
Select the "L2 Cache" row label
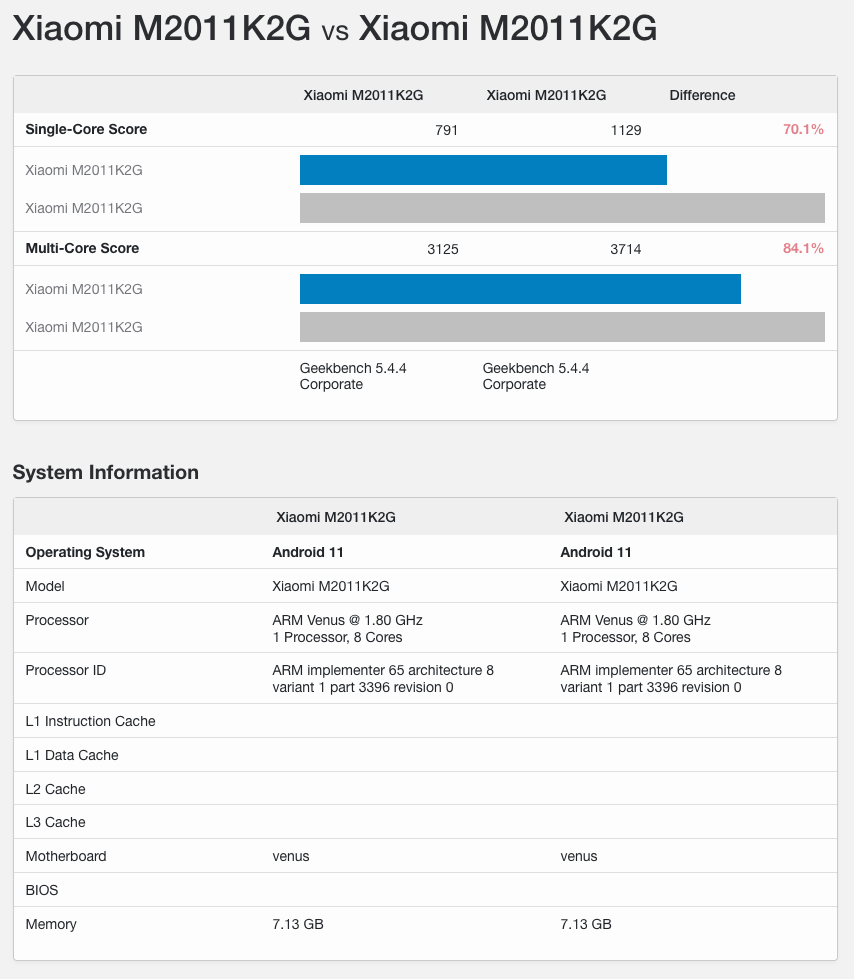[56, 789]
